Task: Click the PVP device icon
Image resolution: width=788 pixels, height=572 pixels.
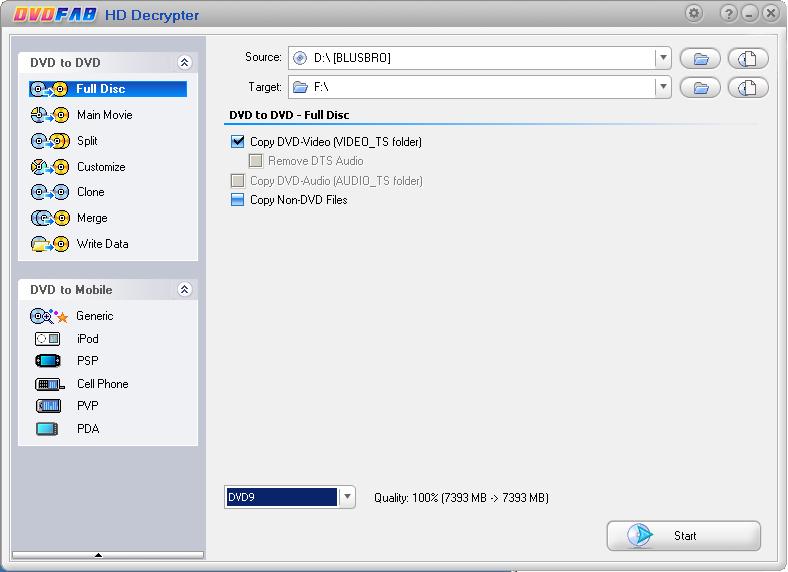Action: (48, 406)
